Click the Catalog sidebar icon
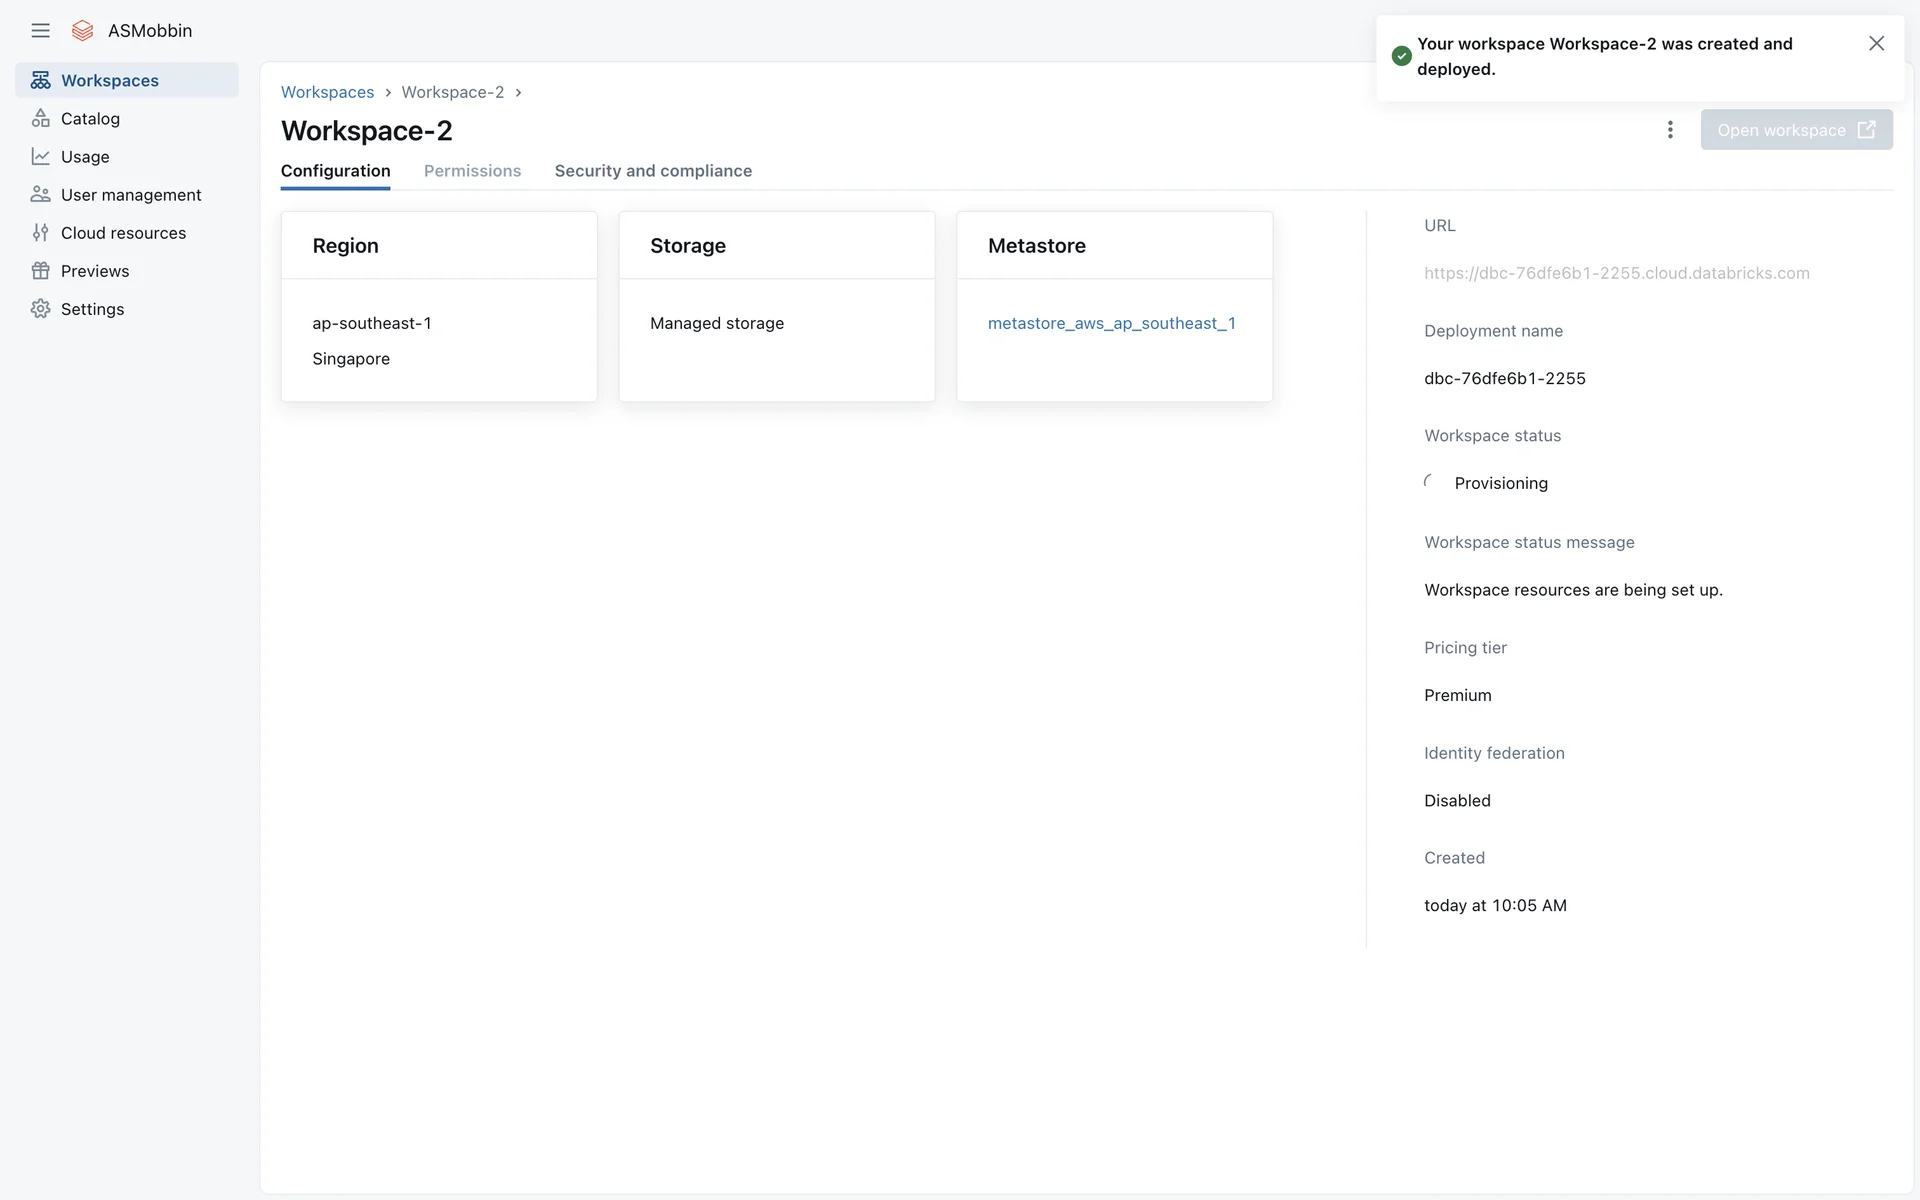This screenshot has height=1200, width=1920. click(x=40, y=118)
